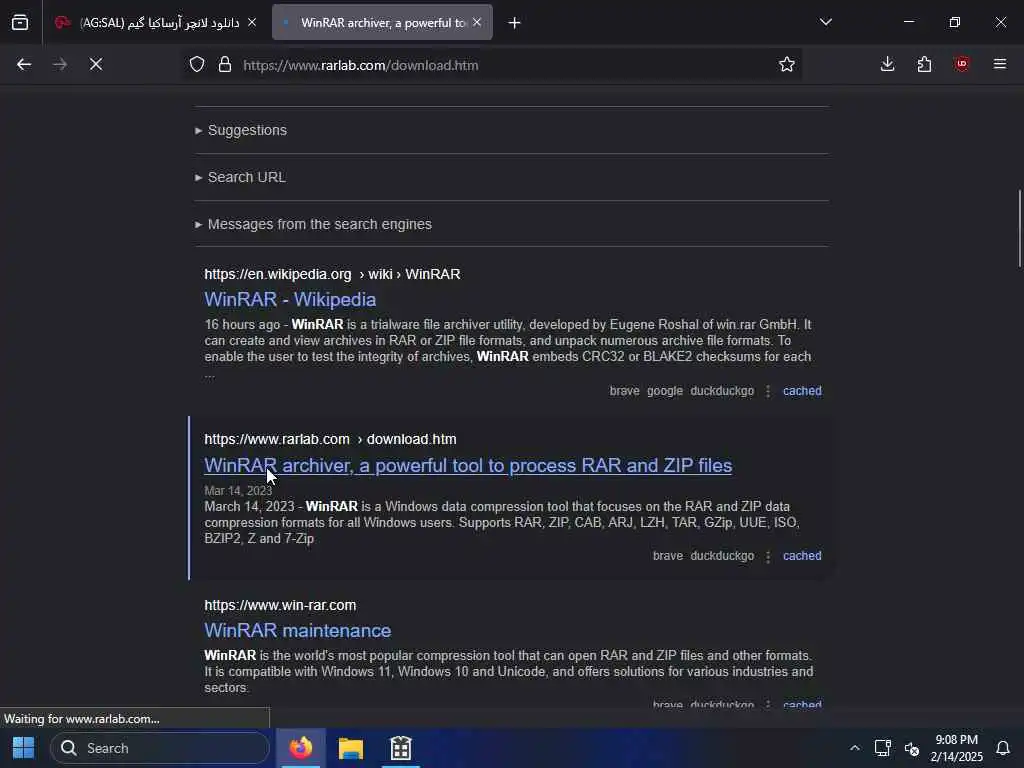Open File Explorer from the taskbar
Image resolution: width=1024 pixels, height=768 pixels.
tap(351, 748)
